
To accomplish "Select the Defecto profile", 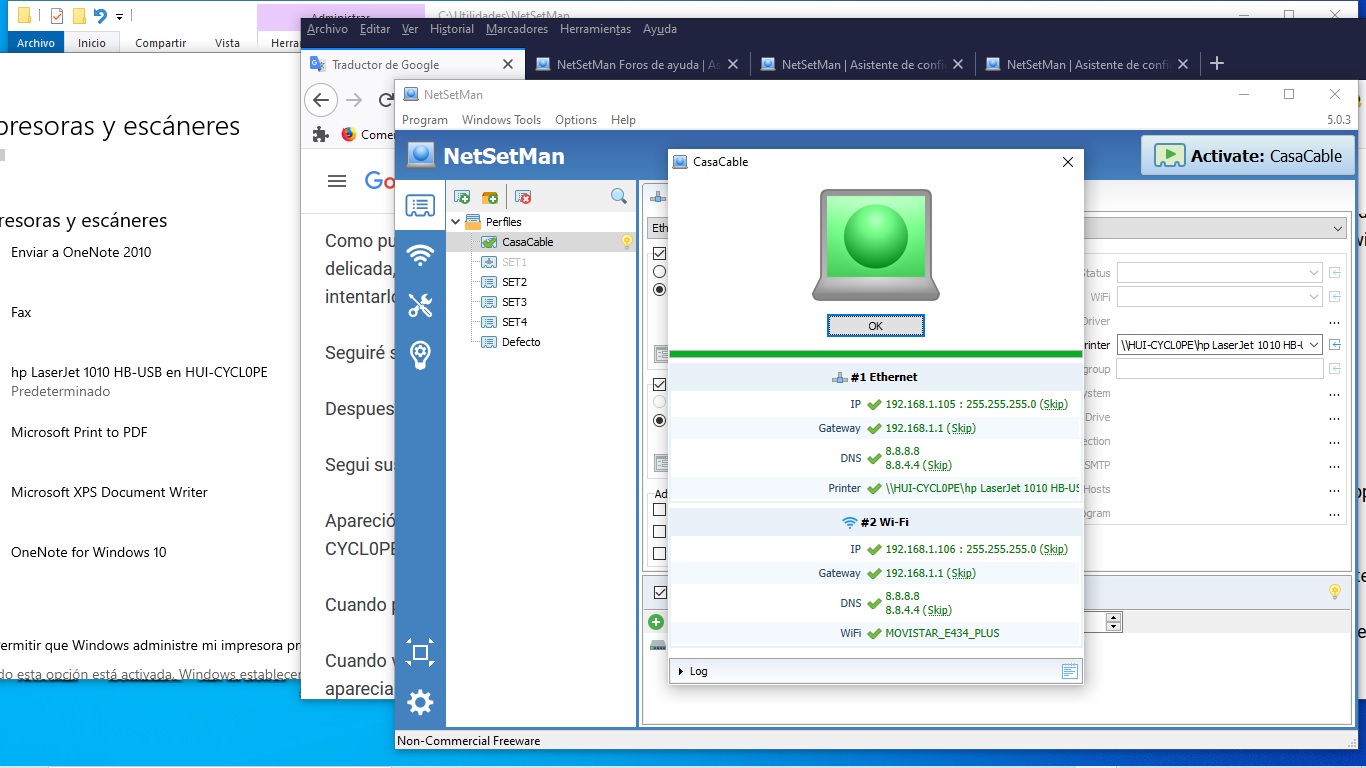I will click(x=521, y=342).
